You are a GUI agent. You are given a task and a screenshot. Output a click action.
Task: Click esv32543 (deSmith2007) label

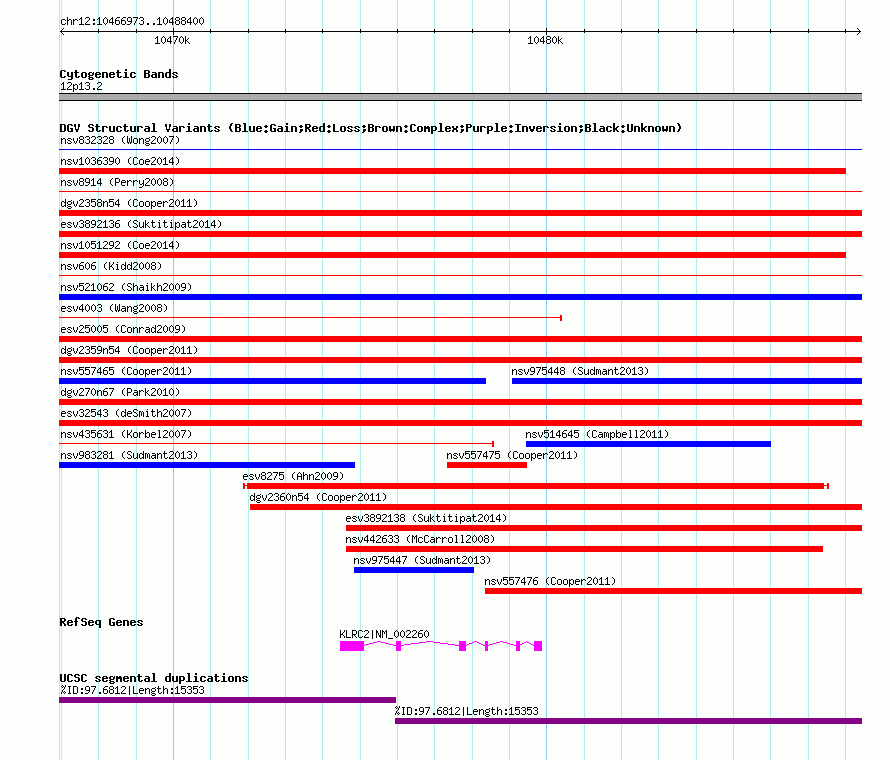click(126, 413)
